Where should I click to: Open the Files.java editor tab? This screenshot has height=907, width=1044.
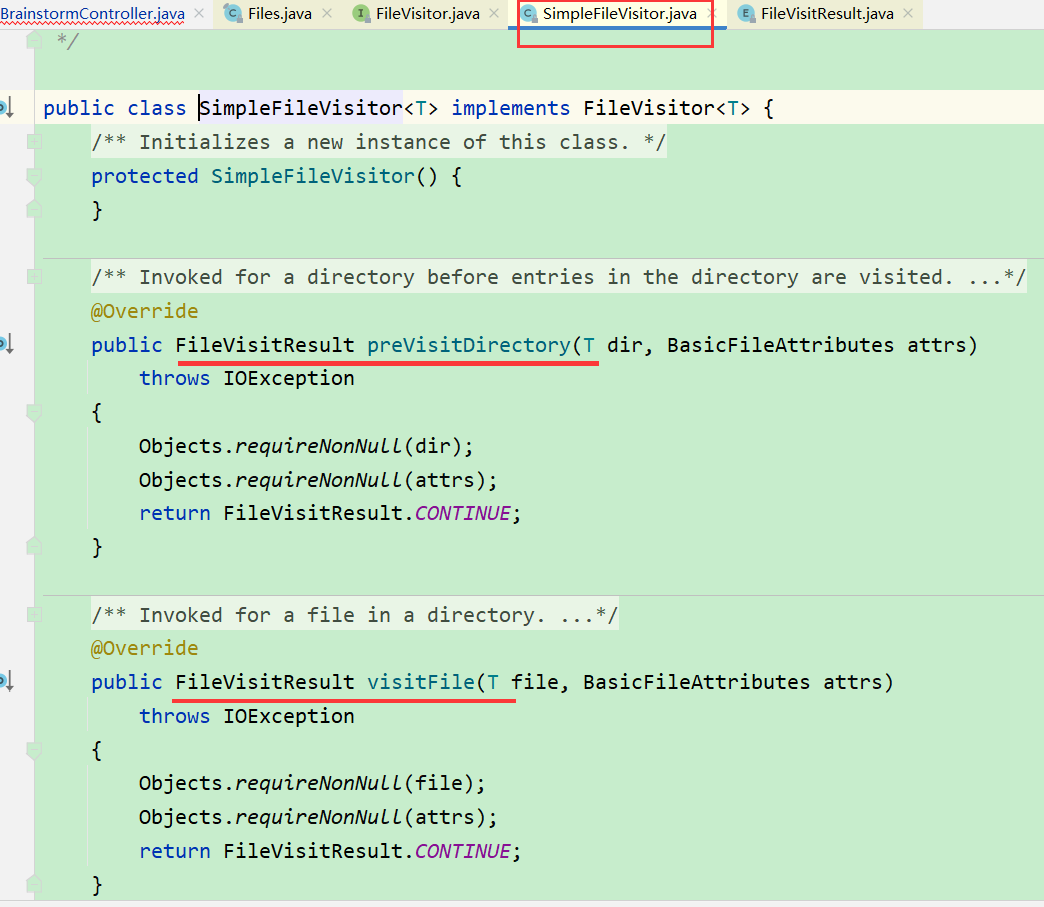(280, 13)
